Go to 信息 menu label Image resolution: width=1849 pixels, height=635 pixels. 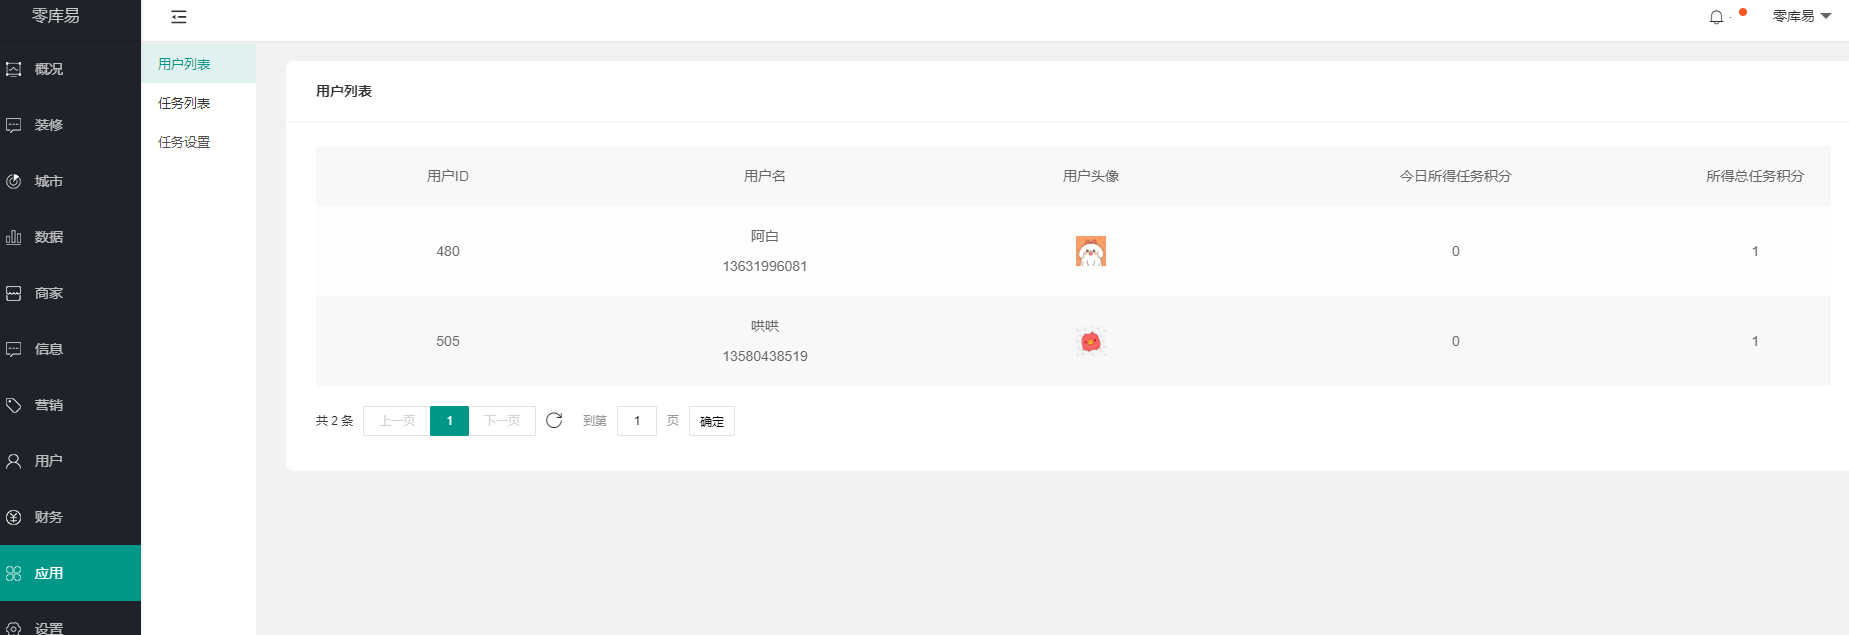(x=49, y=349)
